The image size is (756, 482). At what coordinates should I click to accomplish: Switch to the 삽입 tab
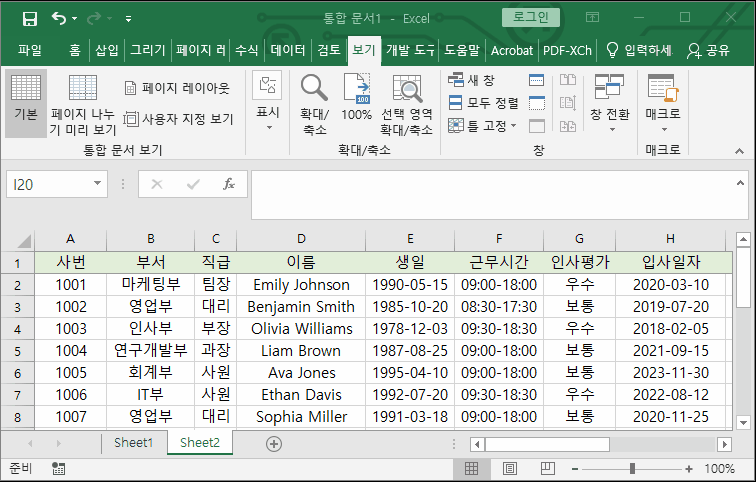(x=107, y=50)
